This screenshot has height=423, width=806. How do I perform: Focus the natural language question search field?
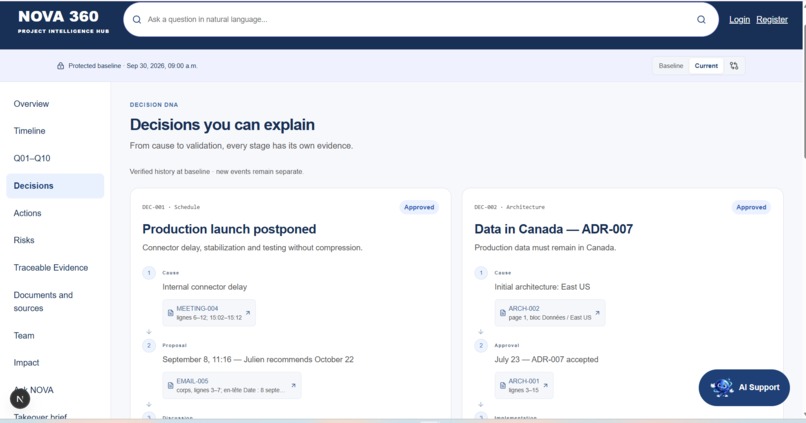point(420,20)
